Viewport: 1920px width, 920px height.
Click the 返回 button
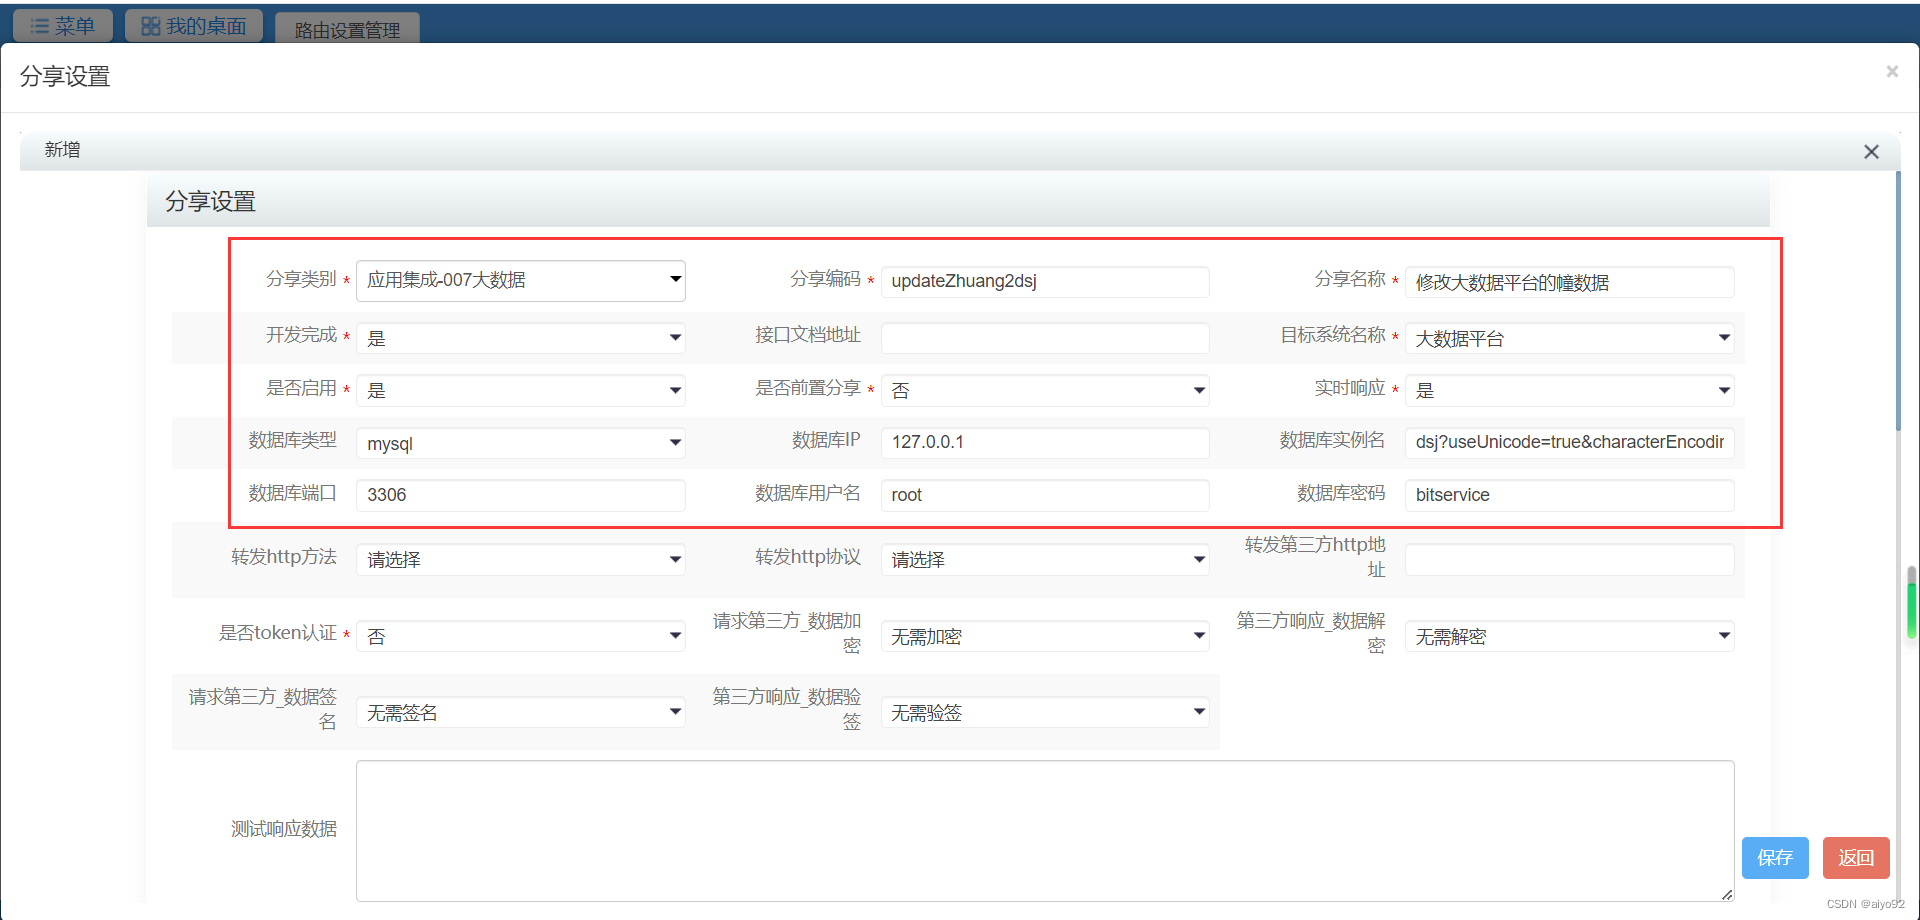pos(1856,858)
